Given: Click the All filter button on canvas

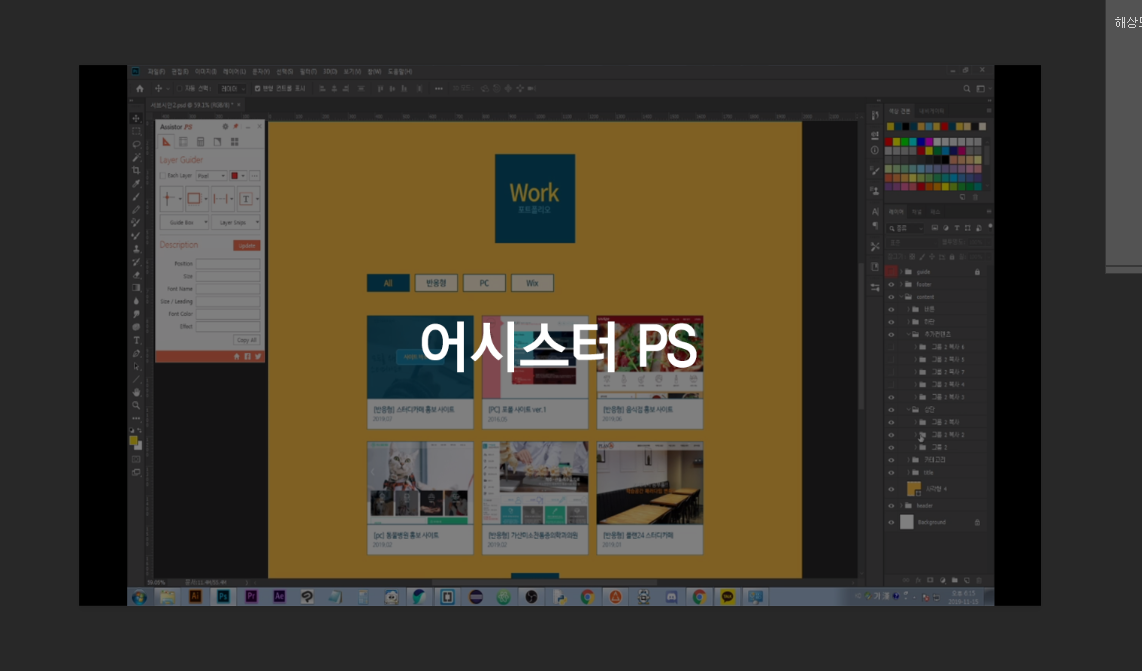Looking at the screenshot, I should pyautogui.click(x=388, y=283).
